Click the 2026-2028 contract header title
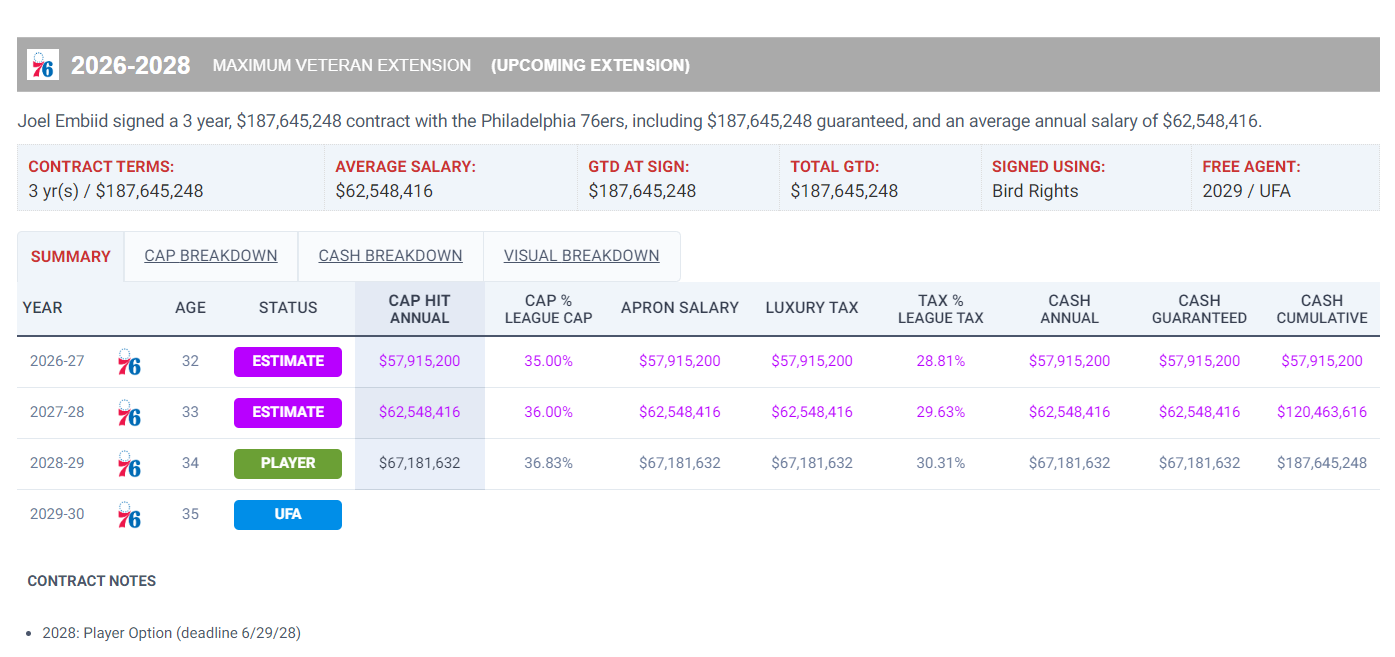Screen dimensions: 1395x657 tap(131, 65)
